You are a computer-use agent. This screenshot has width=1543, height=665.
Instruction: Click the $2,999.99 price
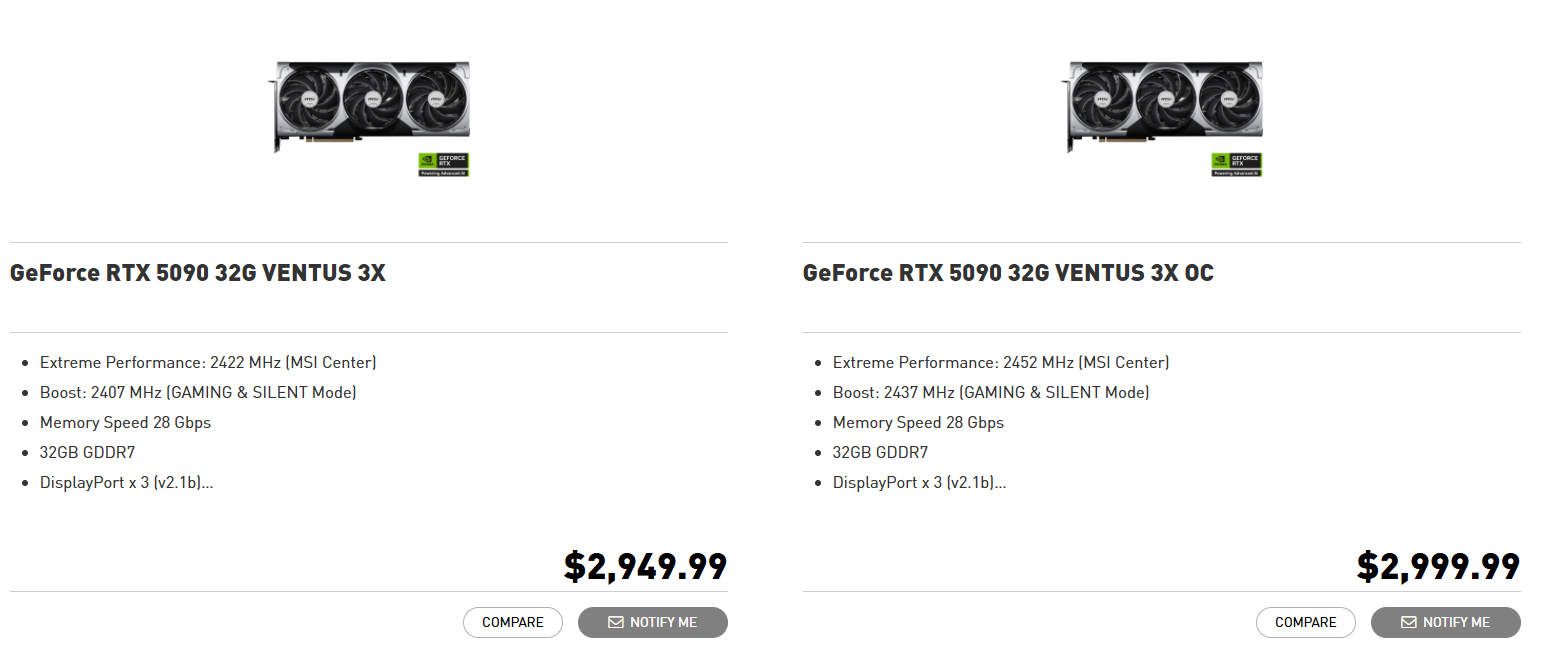(x=1439, y=566)
